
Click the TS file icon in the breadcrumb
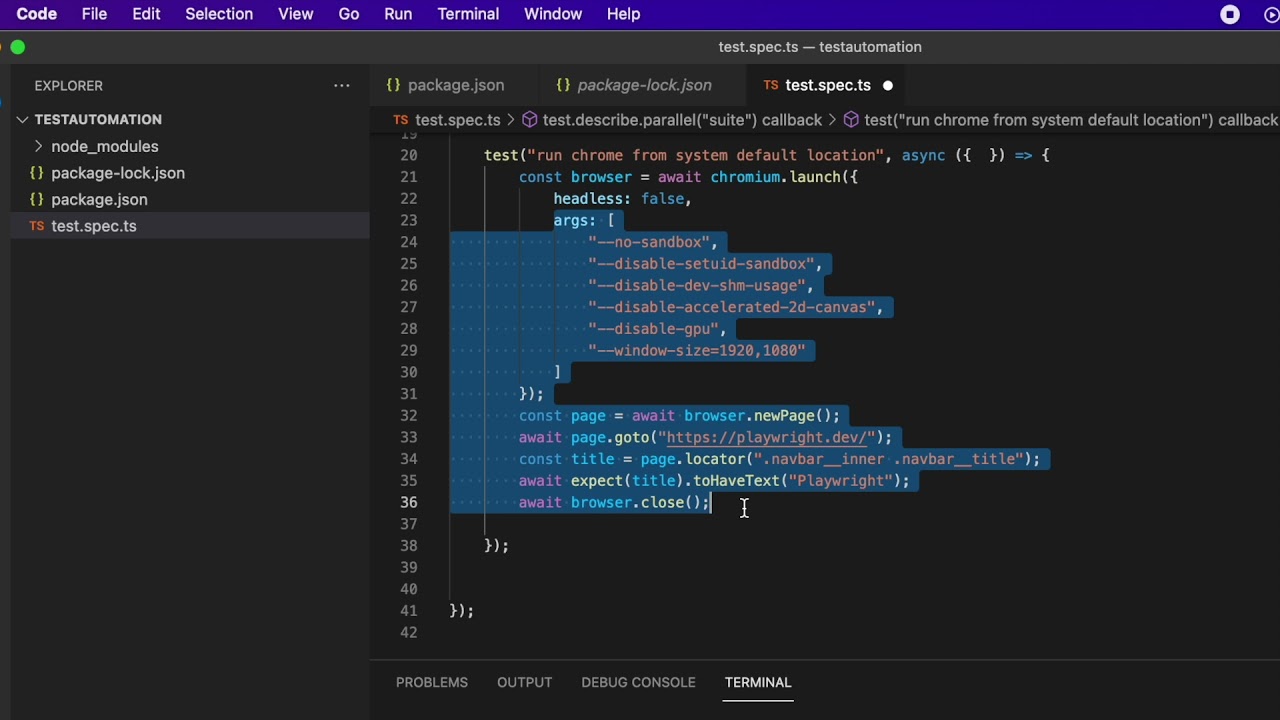(x=401, y=120)
